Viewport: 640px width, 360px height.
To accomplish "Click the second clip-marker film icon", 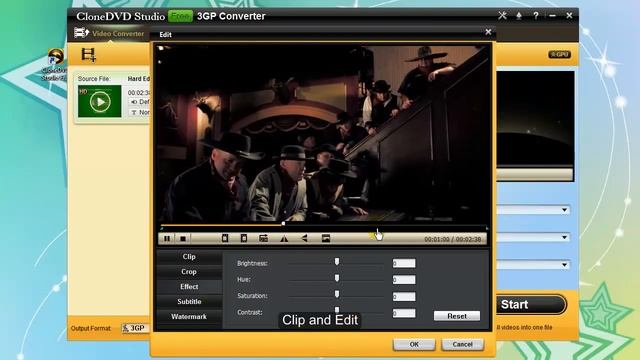I will coord(244,238).
